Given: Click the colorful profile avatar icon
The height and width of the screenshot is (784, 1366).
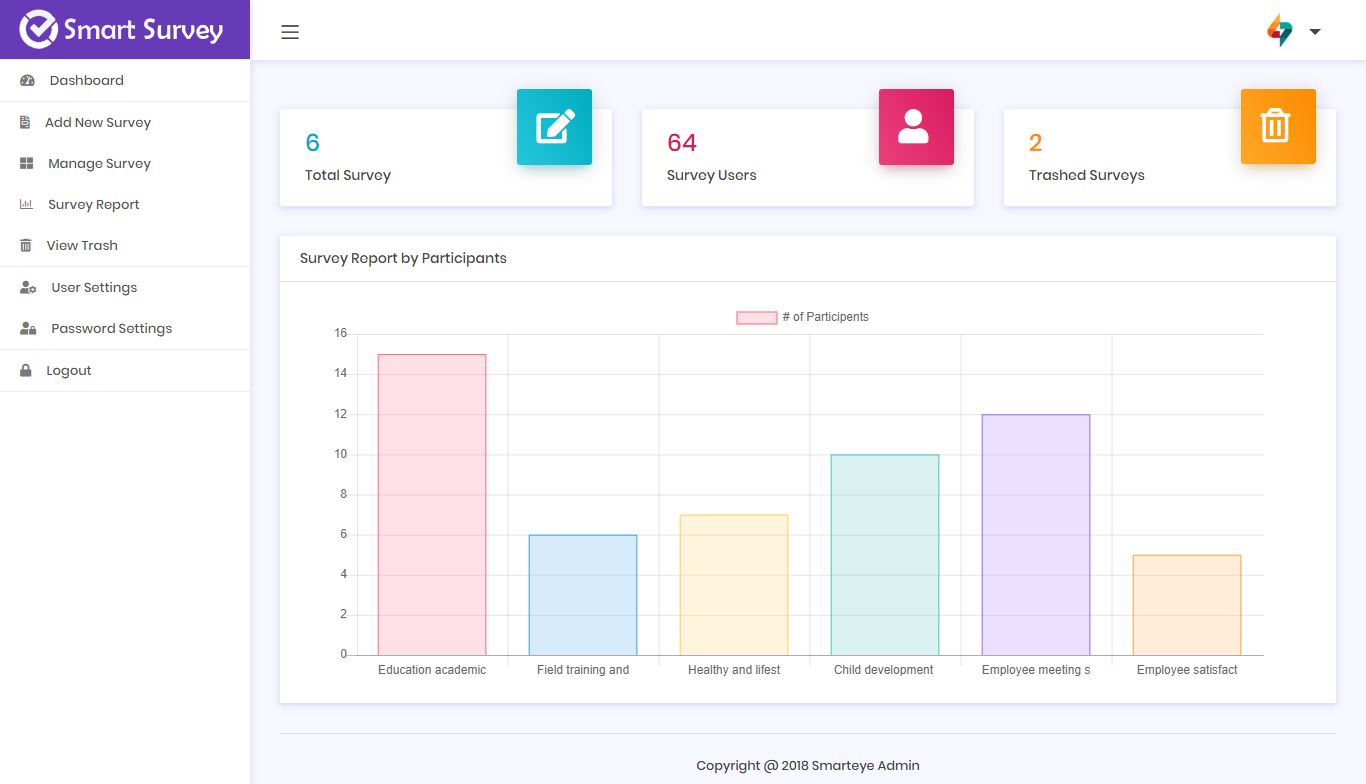Looking at the screenshot, I should point(1280,30).
